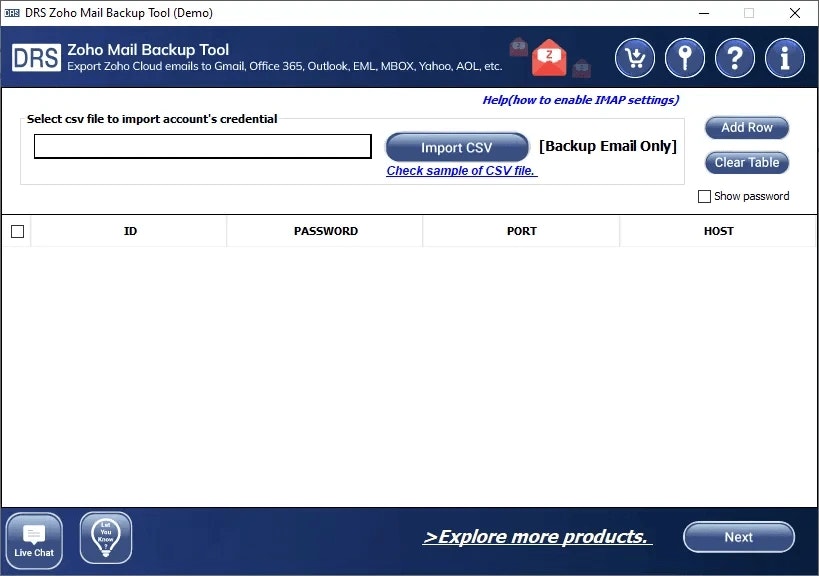819x576 pixels.
Task: Click the PASSWORD column header
Action: point(325,231)
